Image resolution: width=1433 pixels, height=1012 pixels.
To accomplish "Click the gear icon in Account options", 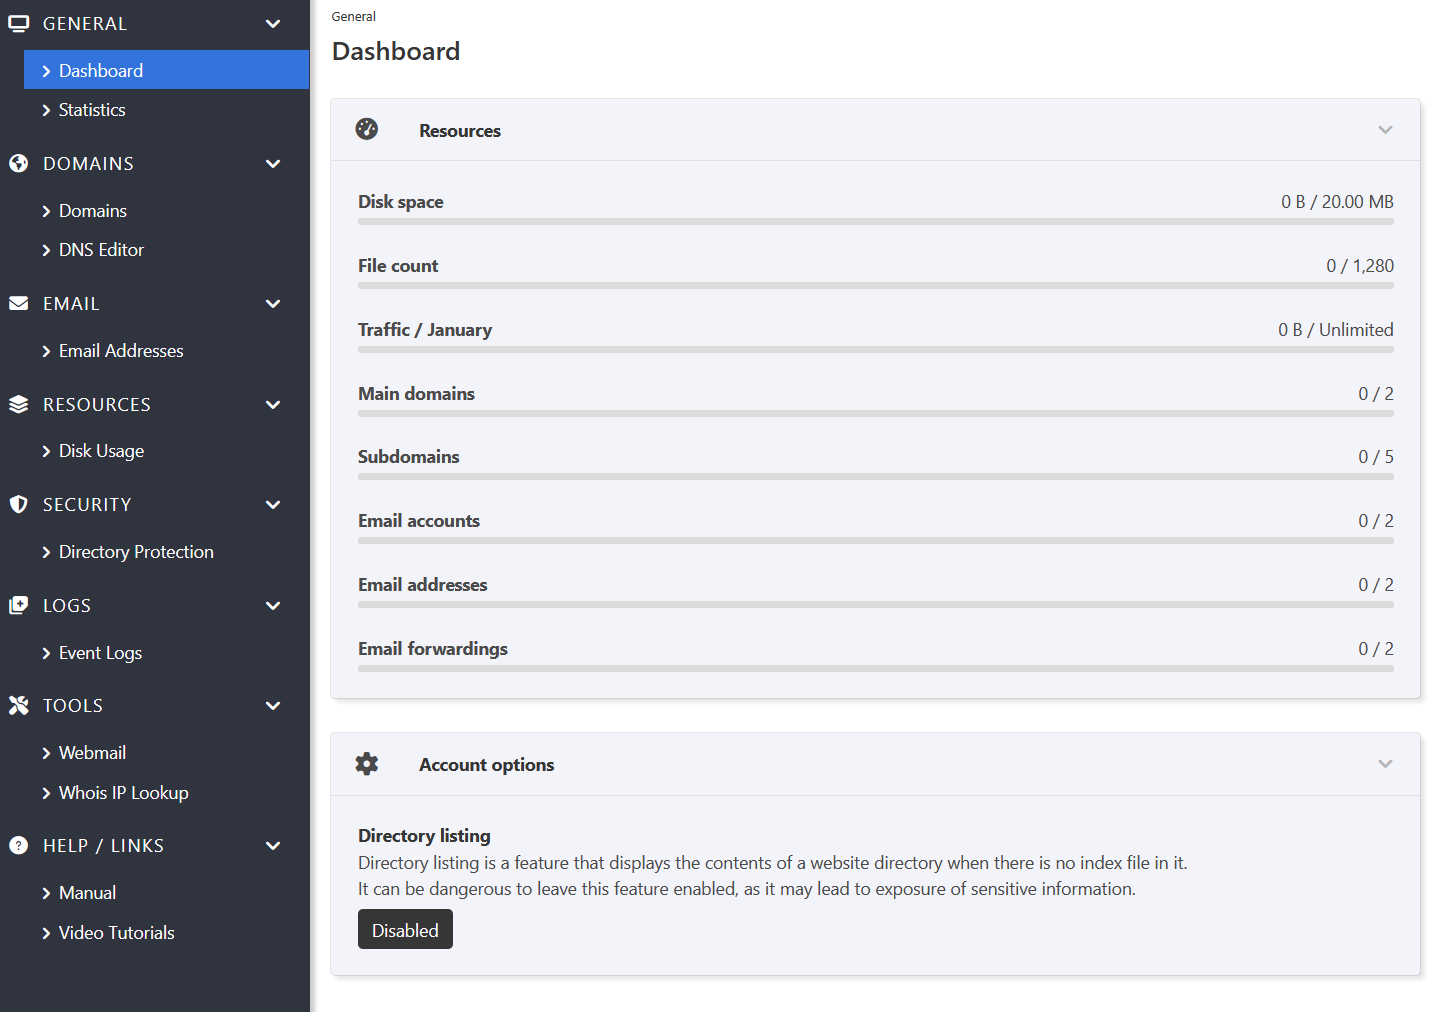I will point(367,764).
